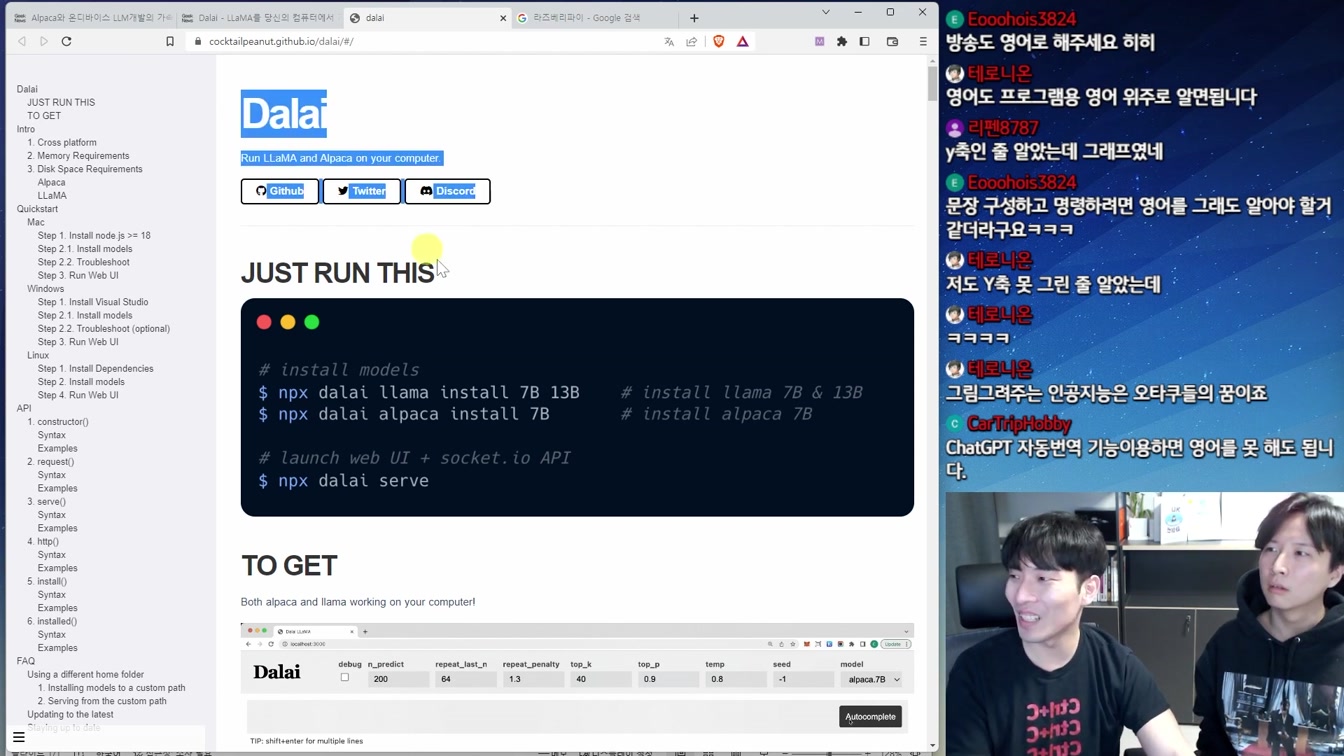Open the extensions puzzle icon
Screen dimensions: 1344x756
[x=842, y=41]
